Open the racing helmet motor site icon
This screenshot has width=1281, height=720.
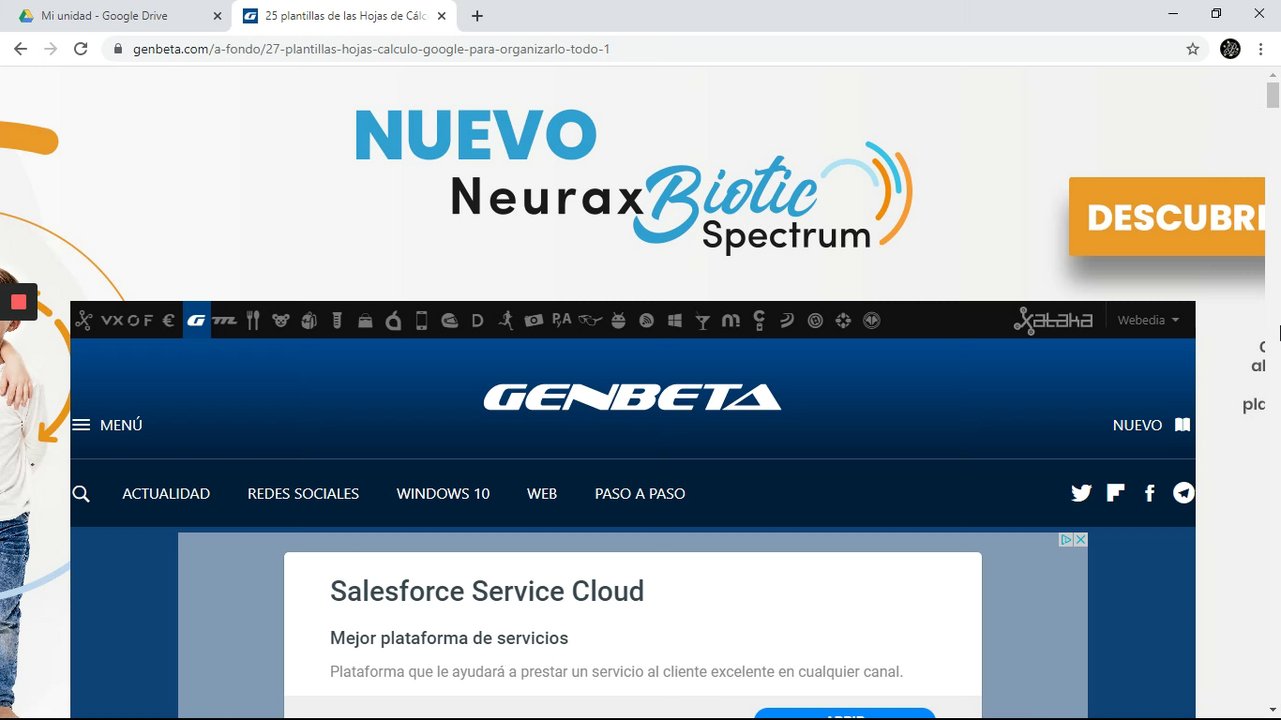pos(450,320)
